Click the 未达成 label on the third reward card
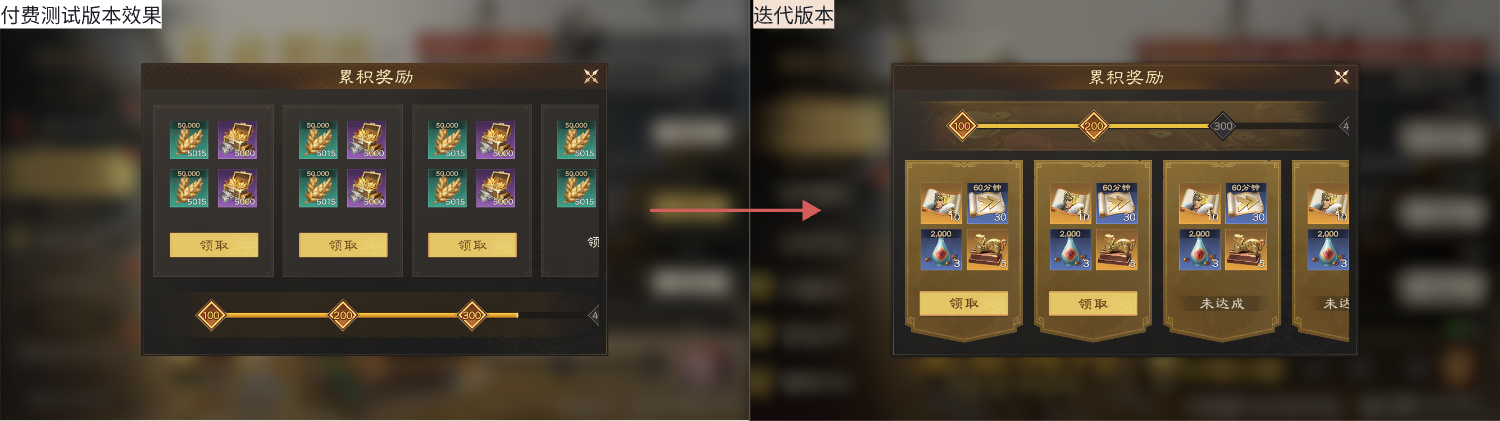Image resolution: width=1500 pixels, height=421 pixels. coord(1222,303)
